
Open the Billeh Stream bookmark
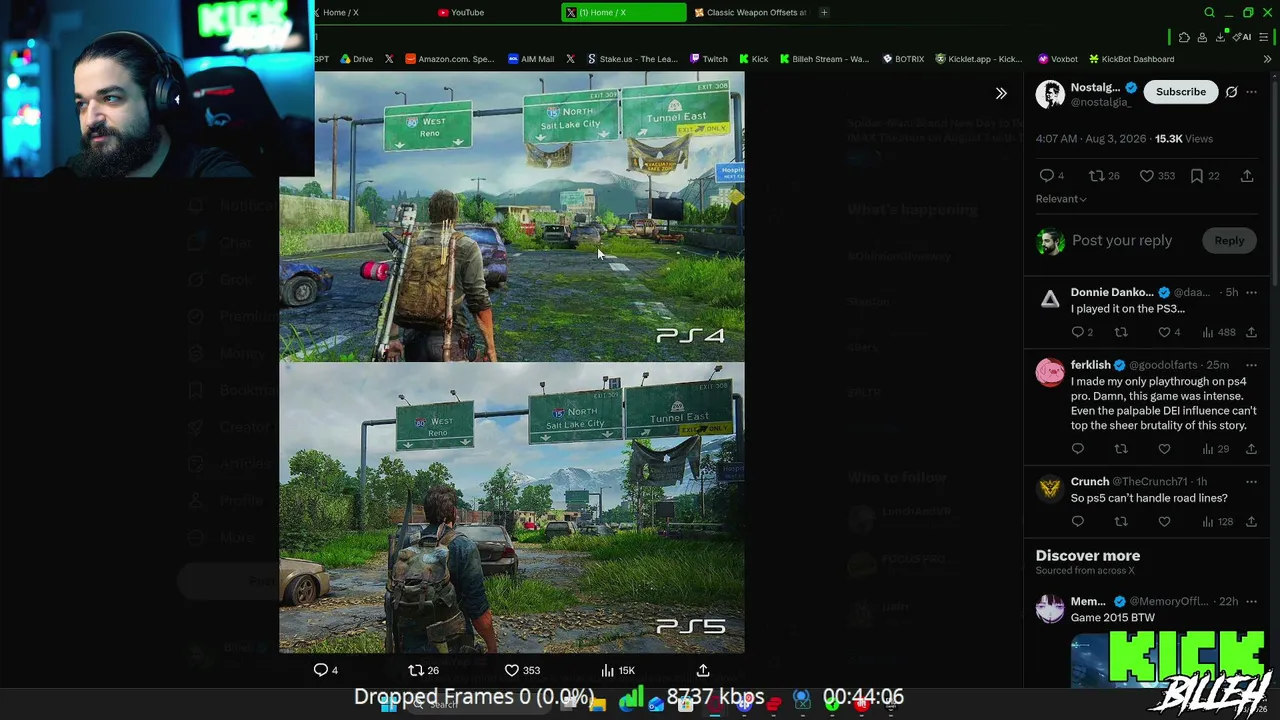point(825,59)
